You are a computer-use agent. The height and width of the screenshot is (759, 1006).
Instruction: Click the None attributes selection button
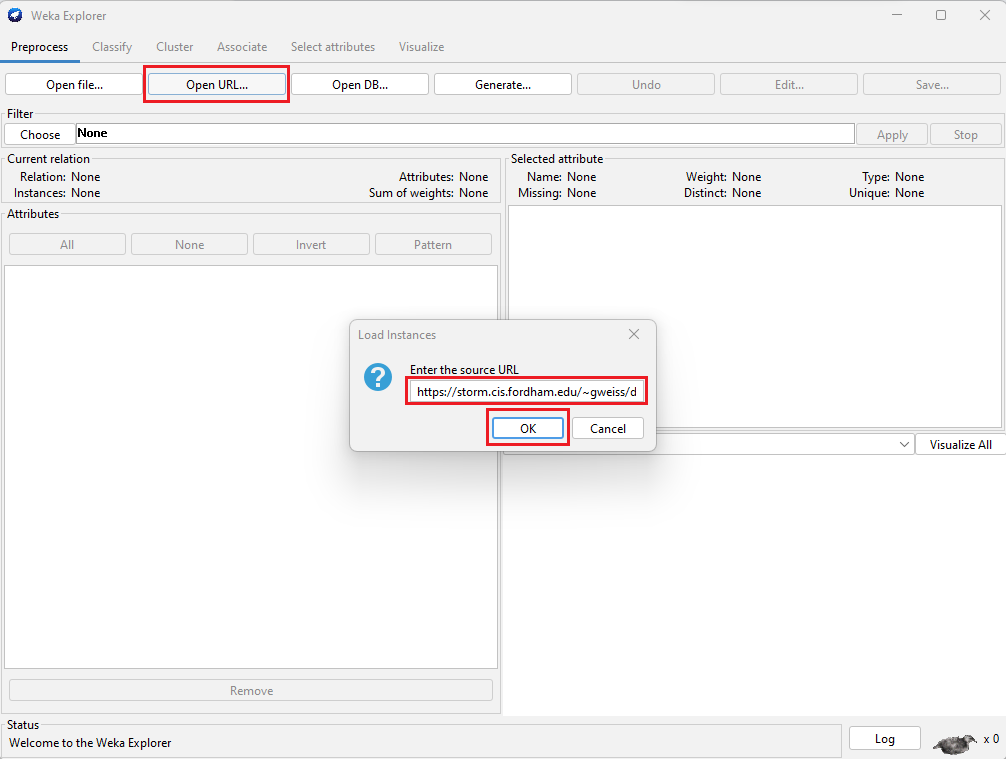pos(189,244)
